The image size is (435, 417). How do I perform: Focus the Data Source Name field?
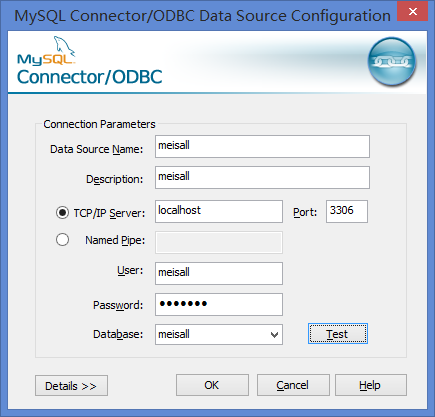click(262, 146)
